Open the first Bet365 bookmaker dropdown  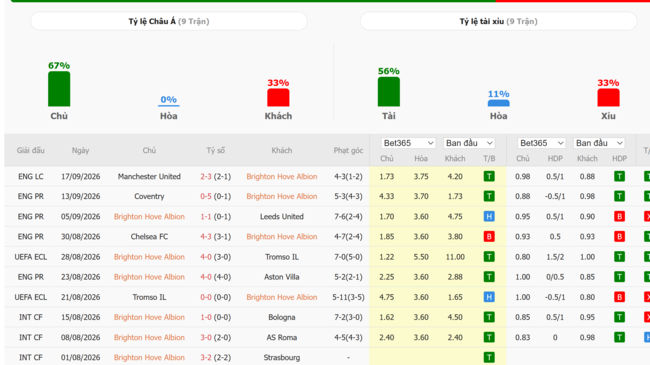pyautogui.click(x=408, y=143)
